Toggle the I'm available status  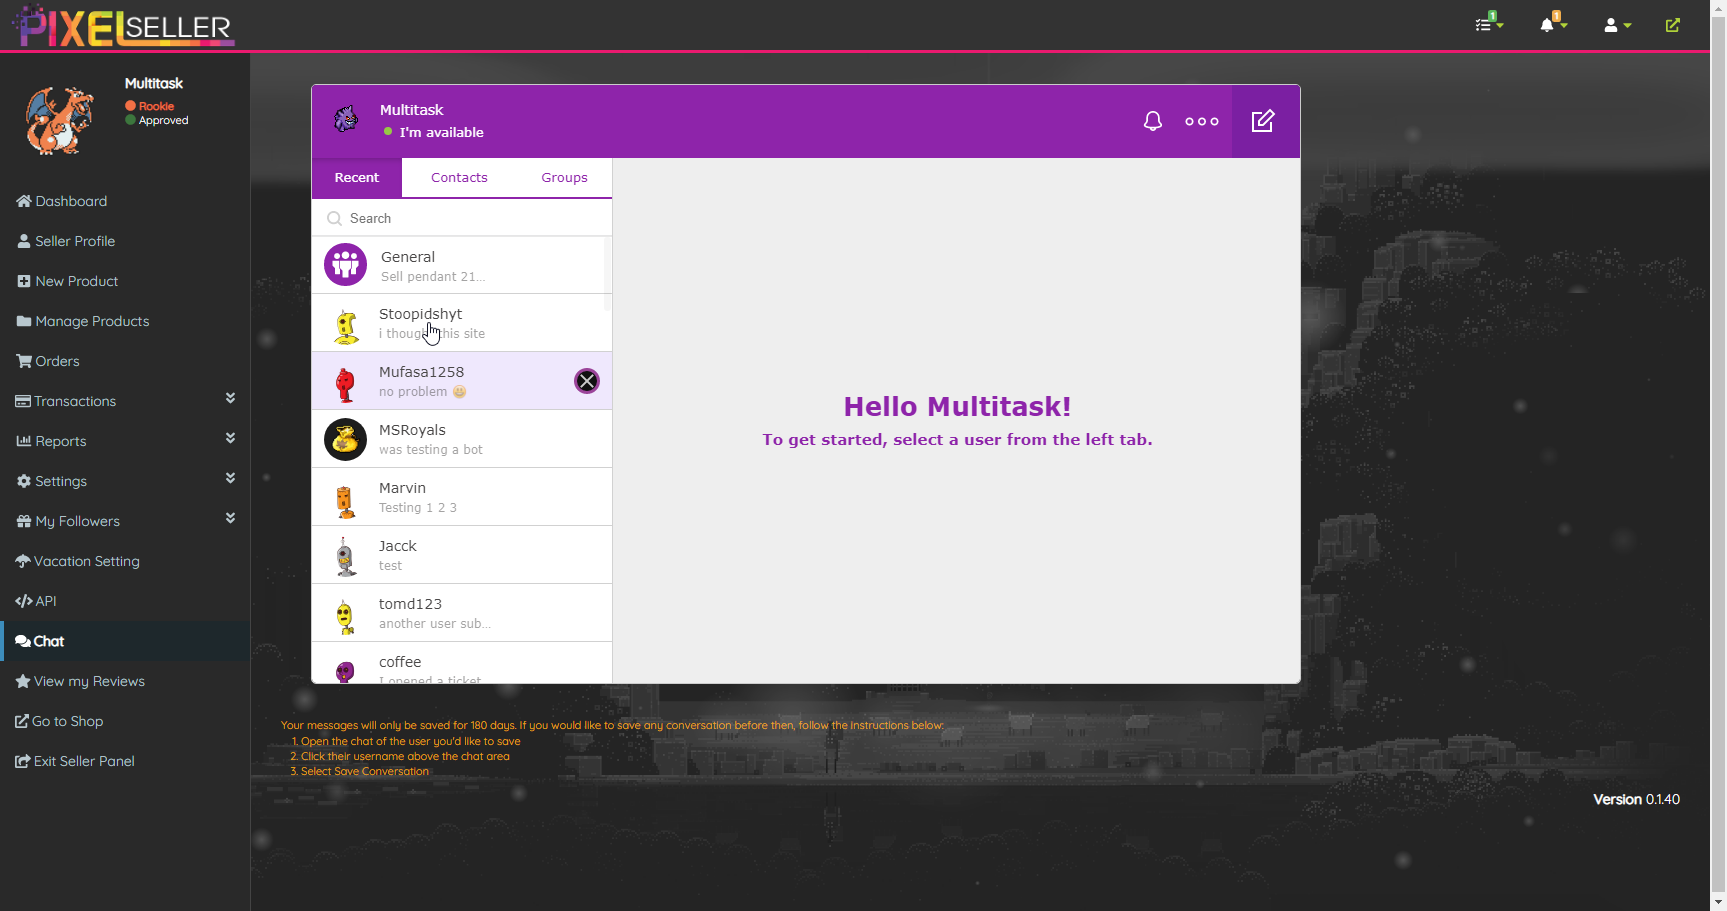click(x=440, y=132)
